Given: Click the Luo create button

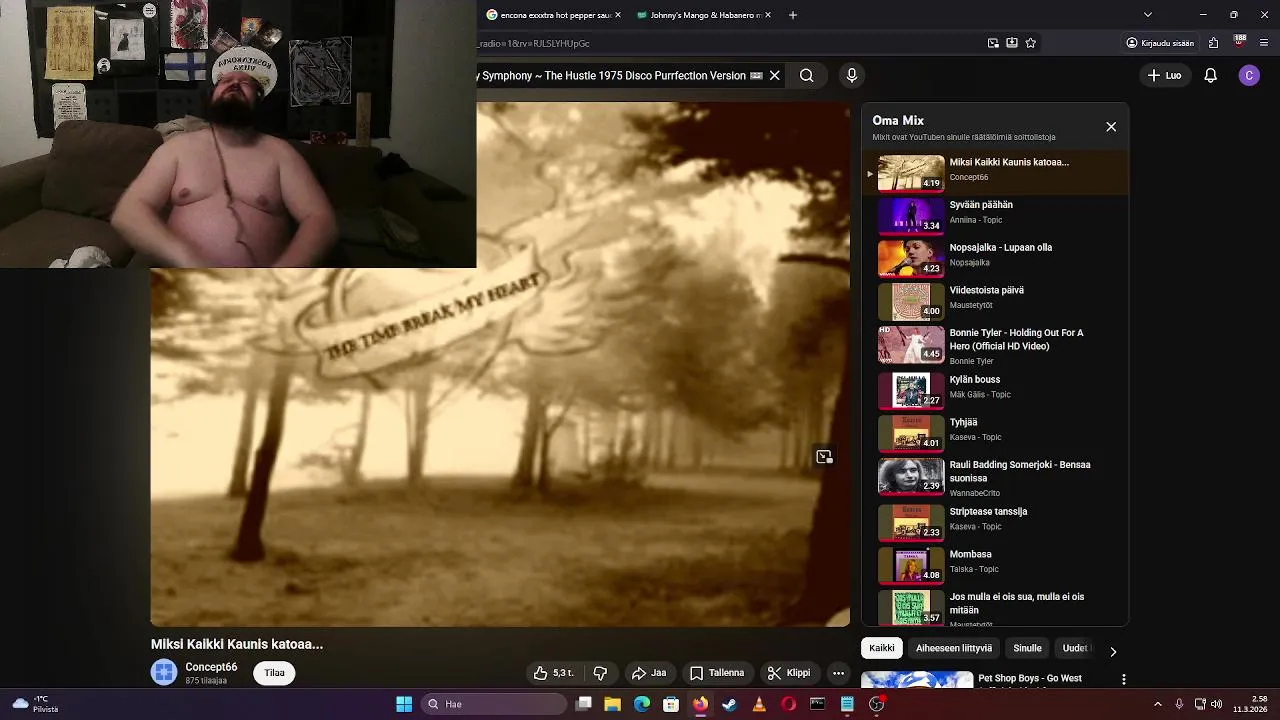Looking at the screenshot, I should [x=1164, y=75].
